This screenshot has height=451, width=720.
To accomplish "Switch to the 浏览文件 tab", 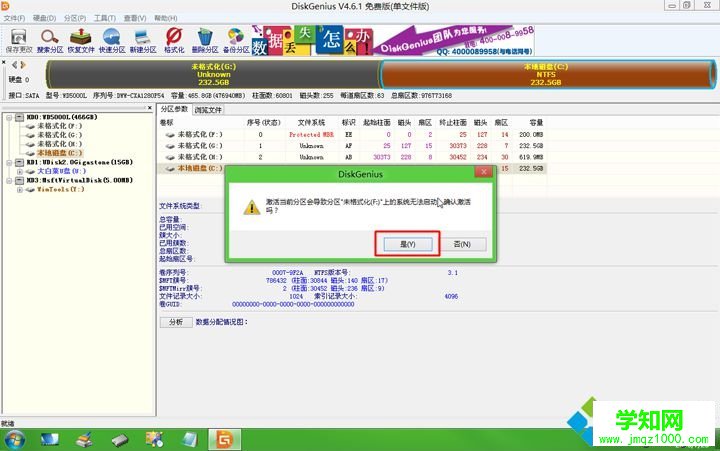I will 208,110.
